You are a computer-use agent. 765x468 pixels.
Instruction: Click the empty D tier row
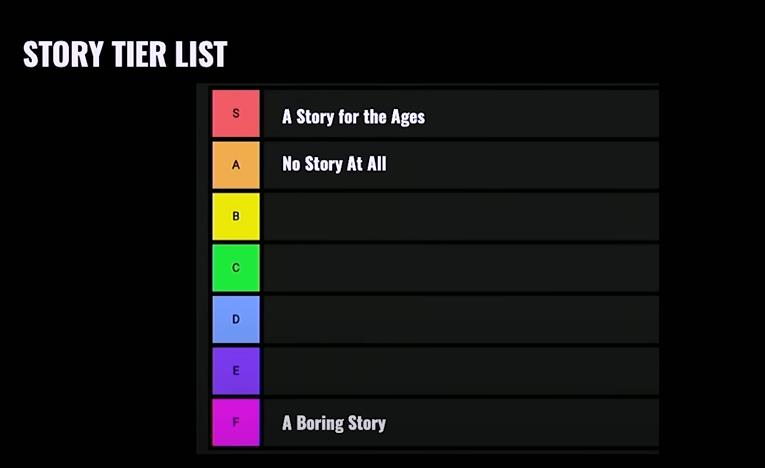pyautogui.click(x=461, y=319)
